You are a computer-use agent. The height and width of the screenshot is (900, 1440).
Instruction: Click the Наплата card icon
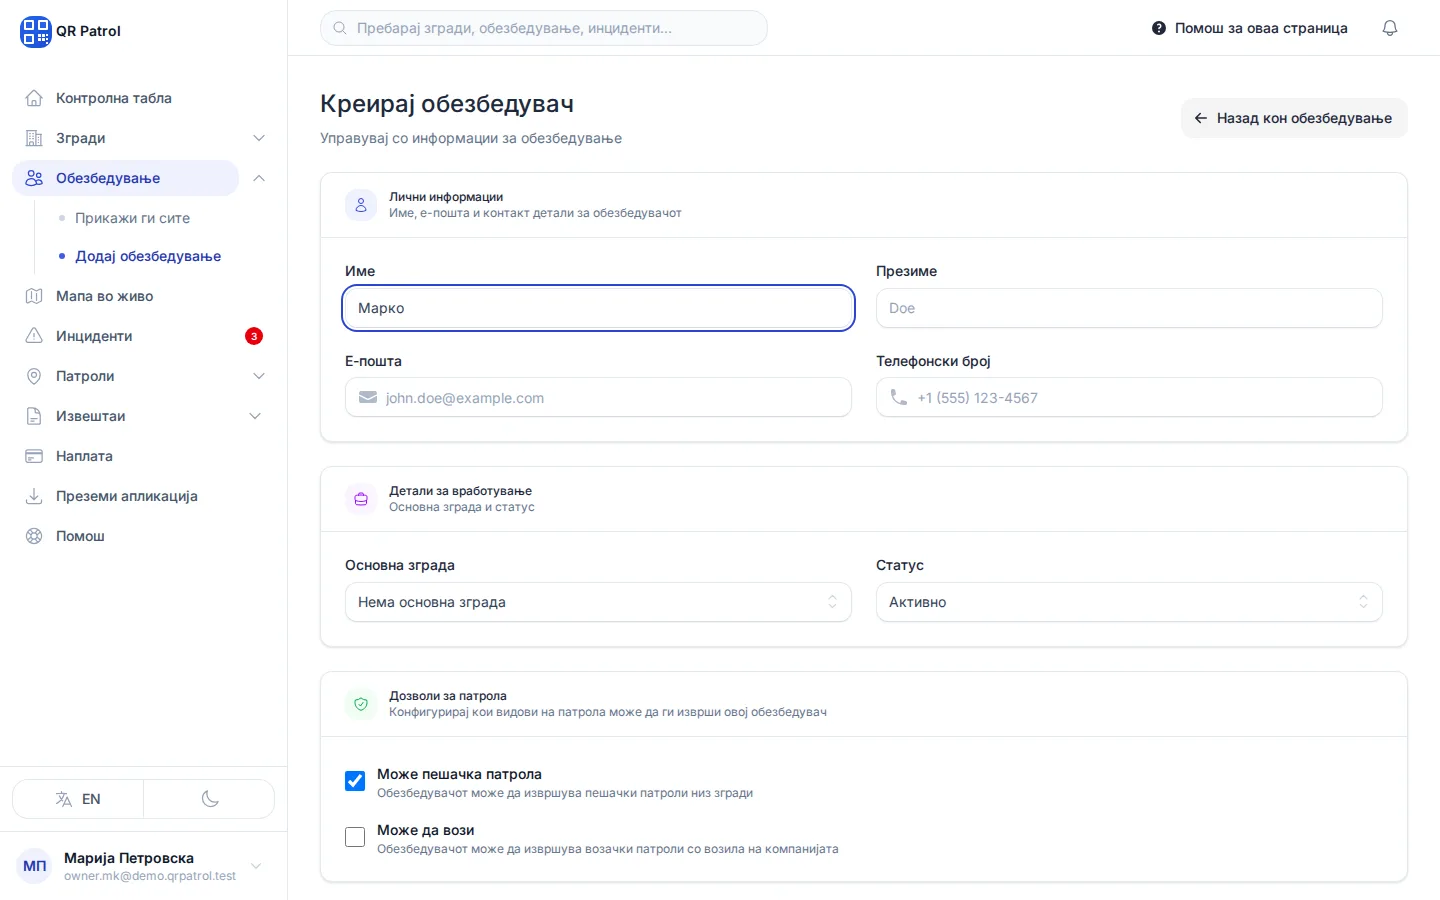[34, 456]
